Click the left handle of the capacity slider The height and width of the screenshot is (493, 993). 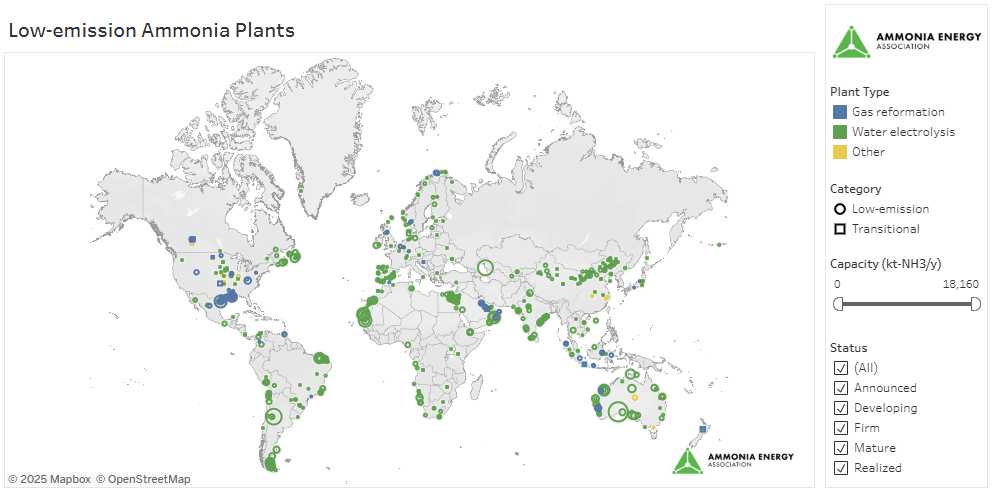tap(838, 305)
